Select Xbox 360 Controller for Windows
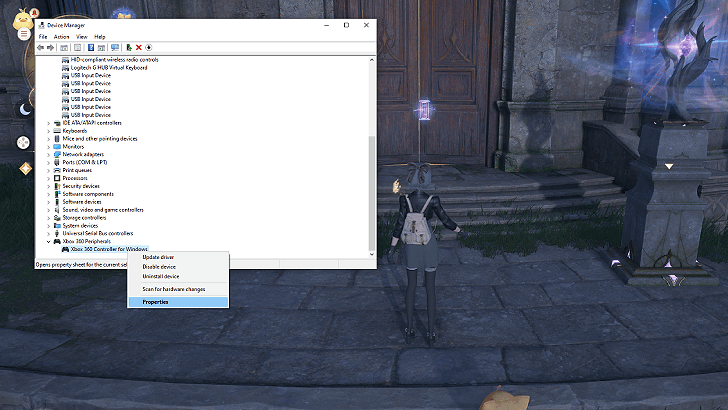The height and width of the screenshot is (410, 728). (x=109, y=249)
